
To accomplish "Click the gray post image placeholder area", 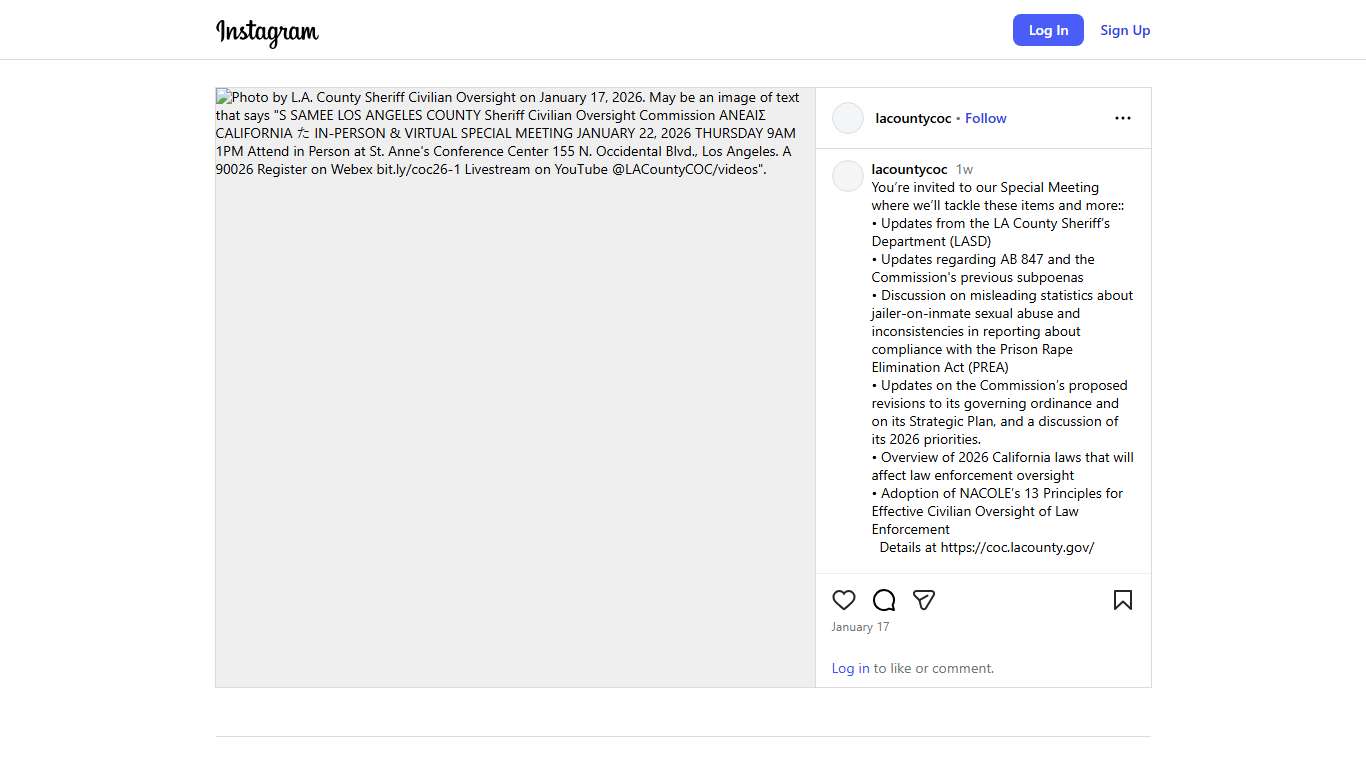I will point(515,430).
